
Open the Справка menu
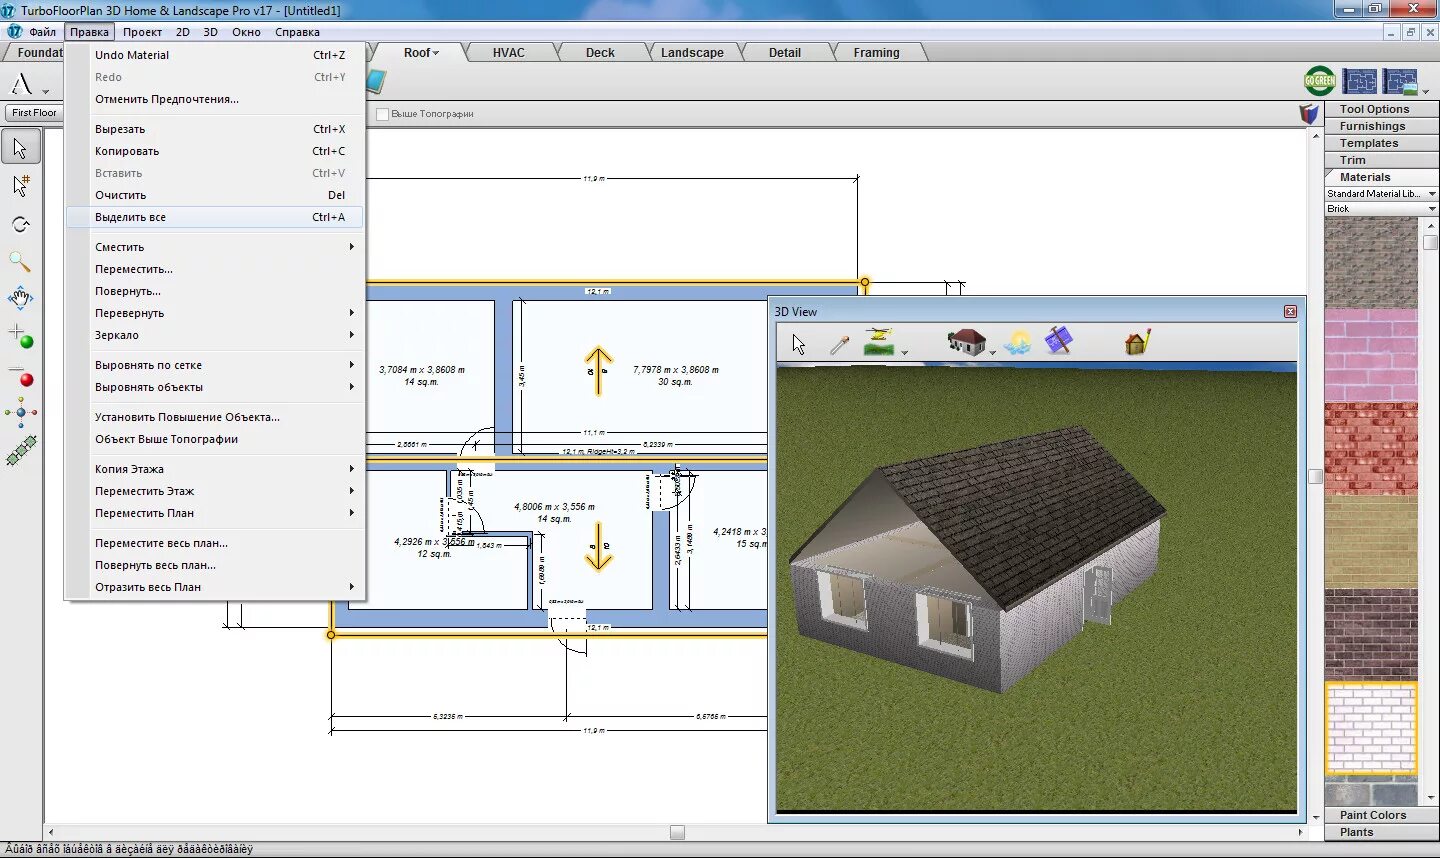[297, 32]
